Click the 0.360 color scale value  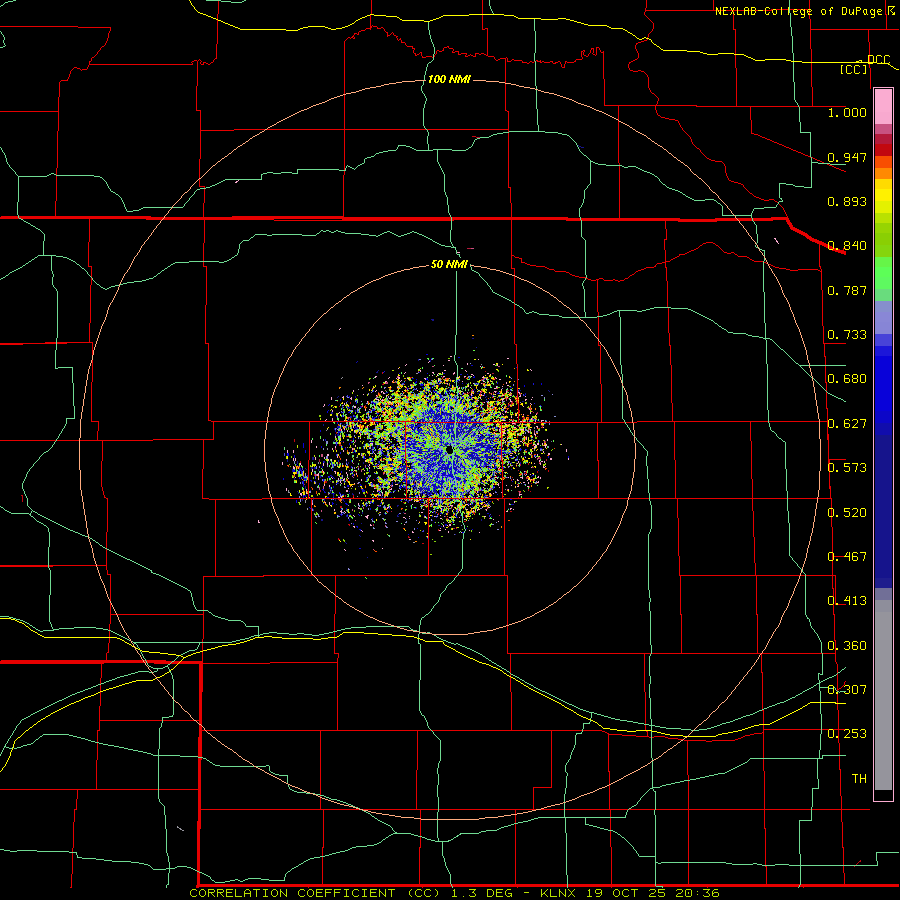click(847, 646)
